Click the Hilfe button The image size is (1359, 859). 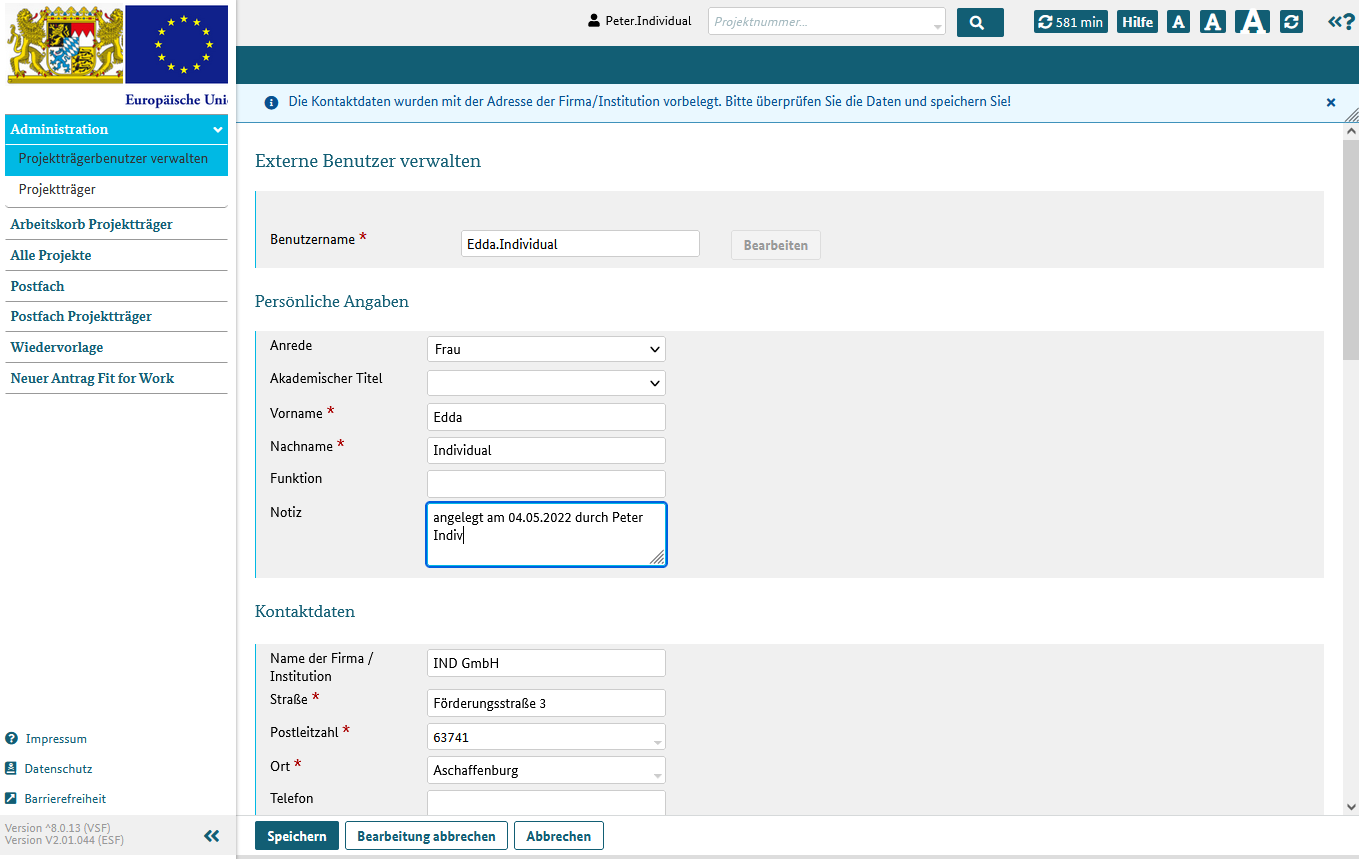point(1138,22)
